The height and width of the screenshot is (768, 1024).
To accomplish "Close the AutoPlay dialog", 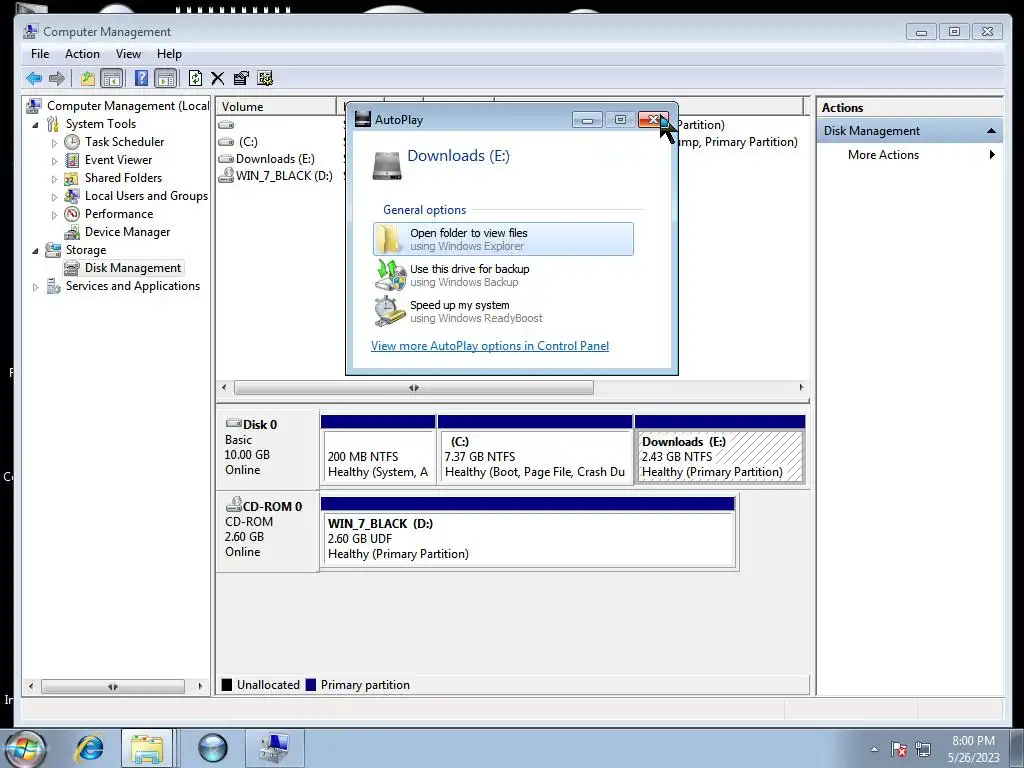I will point(653,120).
